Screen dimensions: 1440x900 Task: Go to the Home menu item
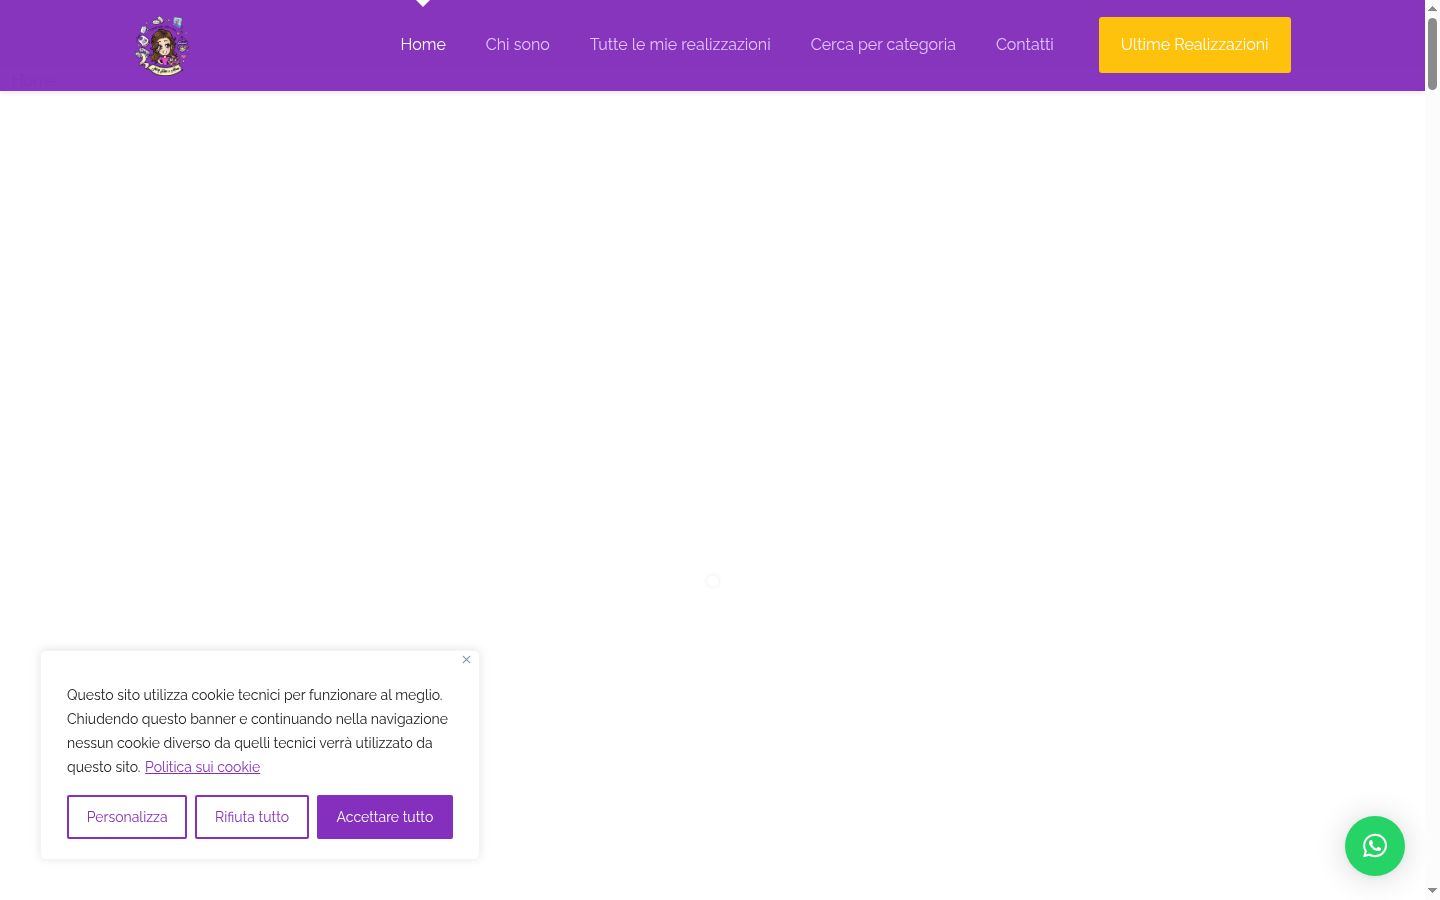click(x=423, y=45)
